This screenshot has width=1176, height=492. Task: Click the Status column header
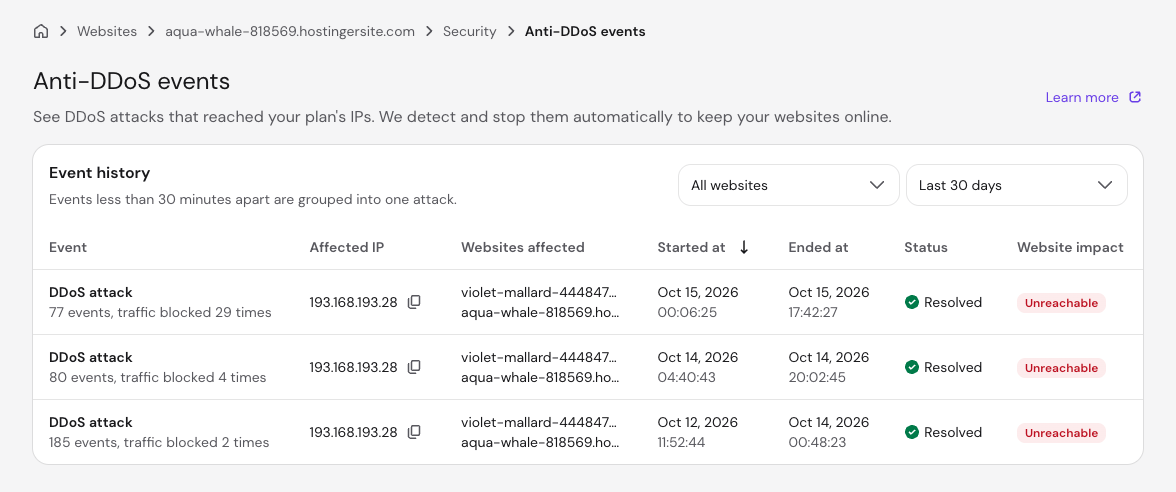(926, 248)
